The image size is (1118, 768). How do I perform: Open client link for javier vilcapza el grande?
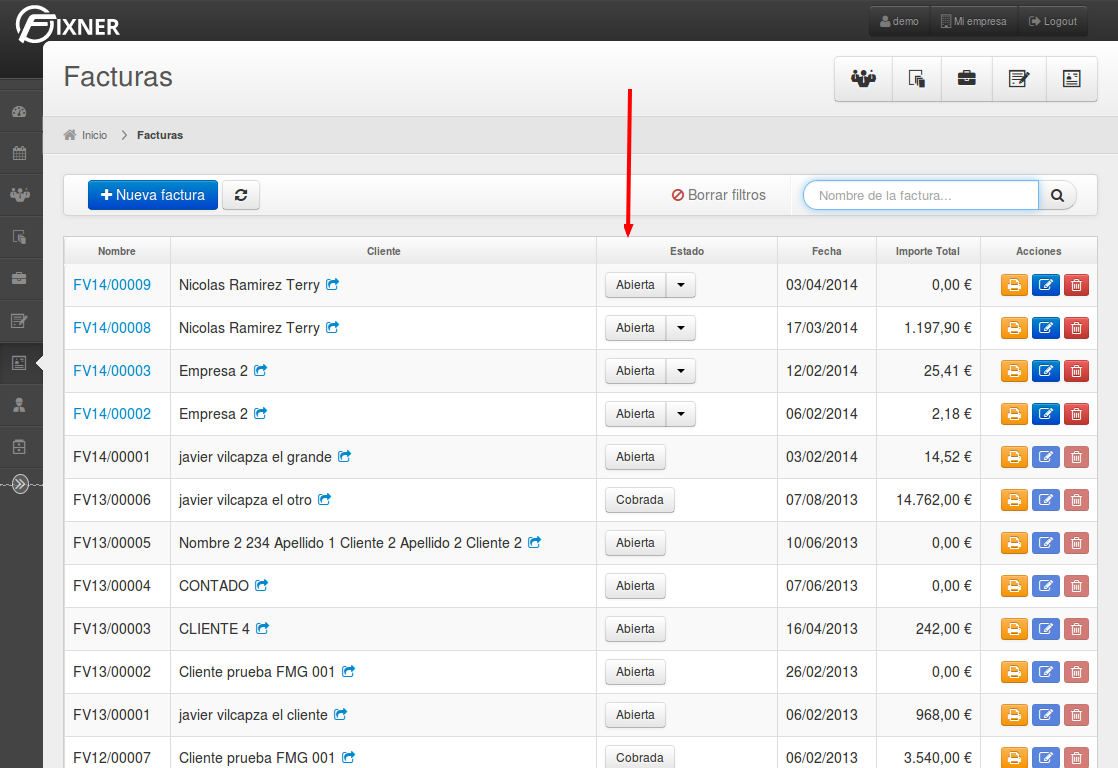(344, 456)
